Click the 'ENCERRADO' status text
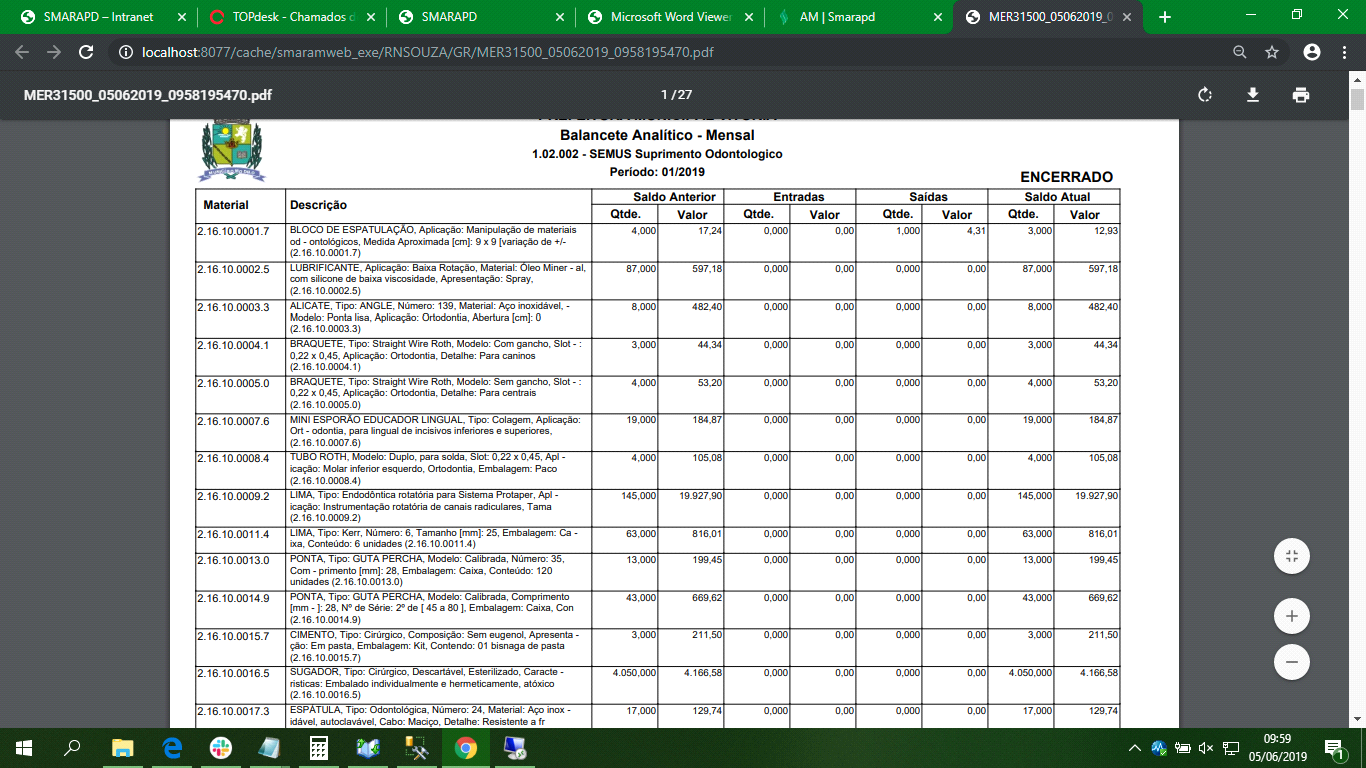Viewport: 1366px width, 768px height. (x=1066, y=177)
